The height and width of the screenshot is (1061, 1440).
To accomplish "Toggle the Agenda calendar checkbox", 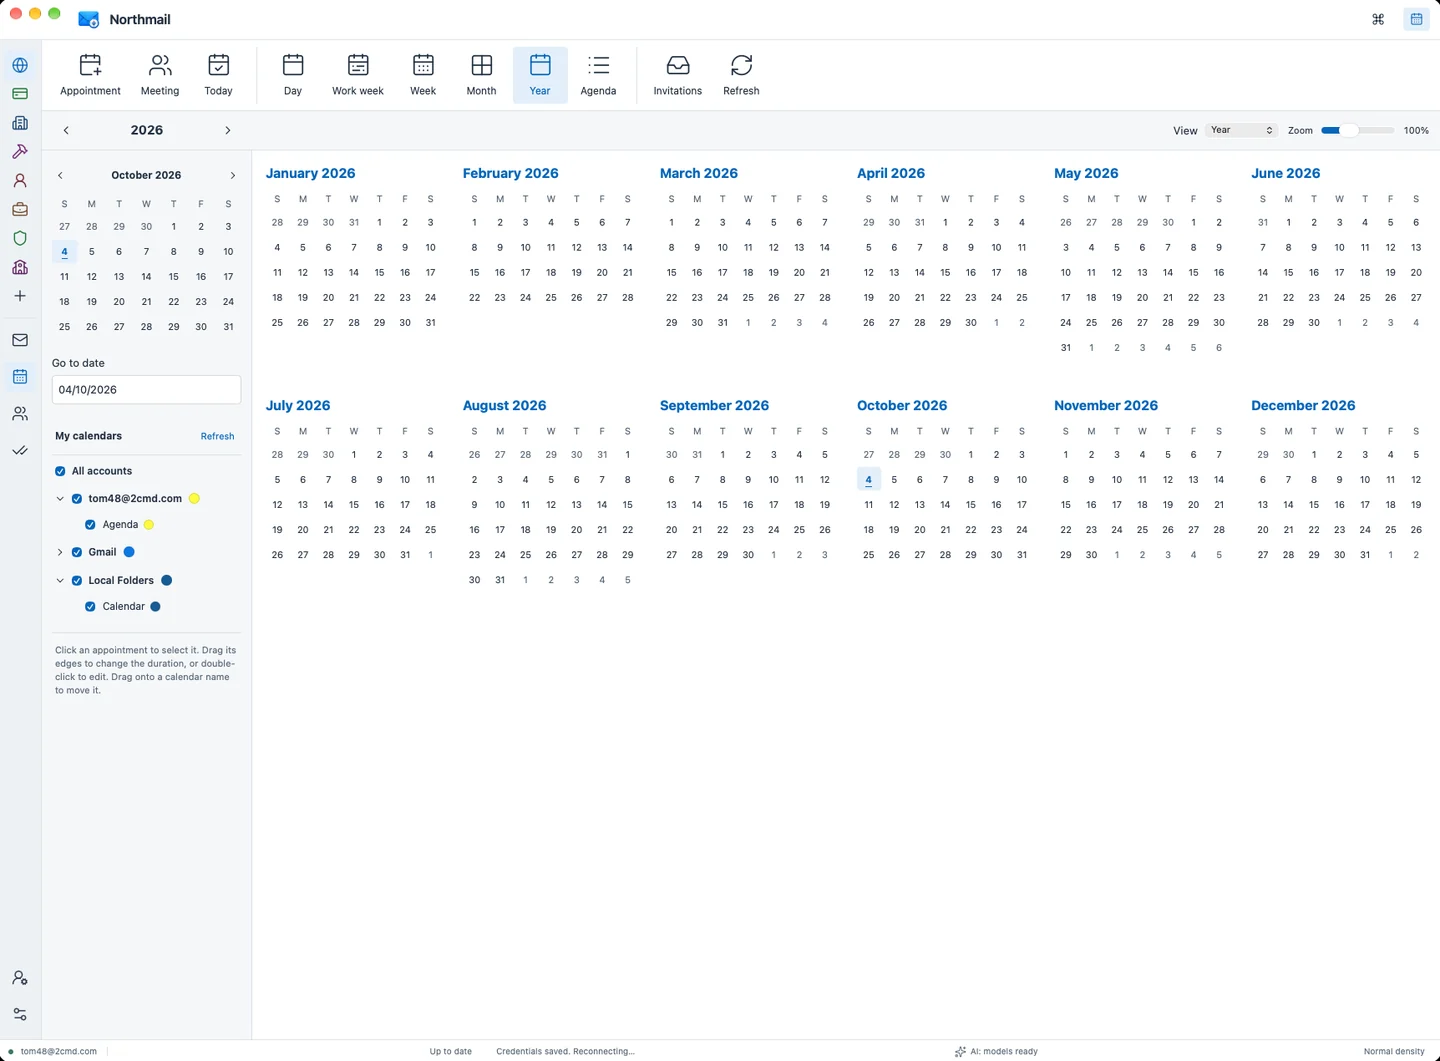I will pos(91,524).
